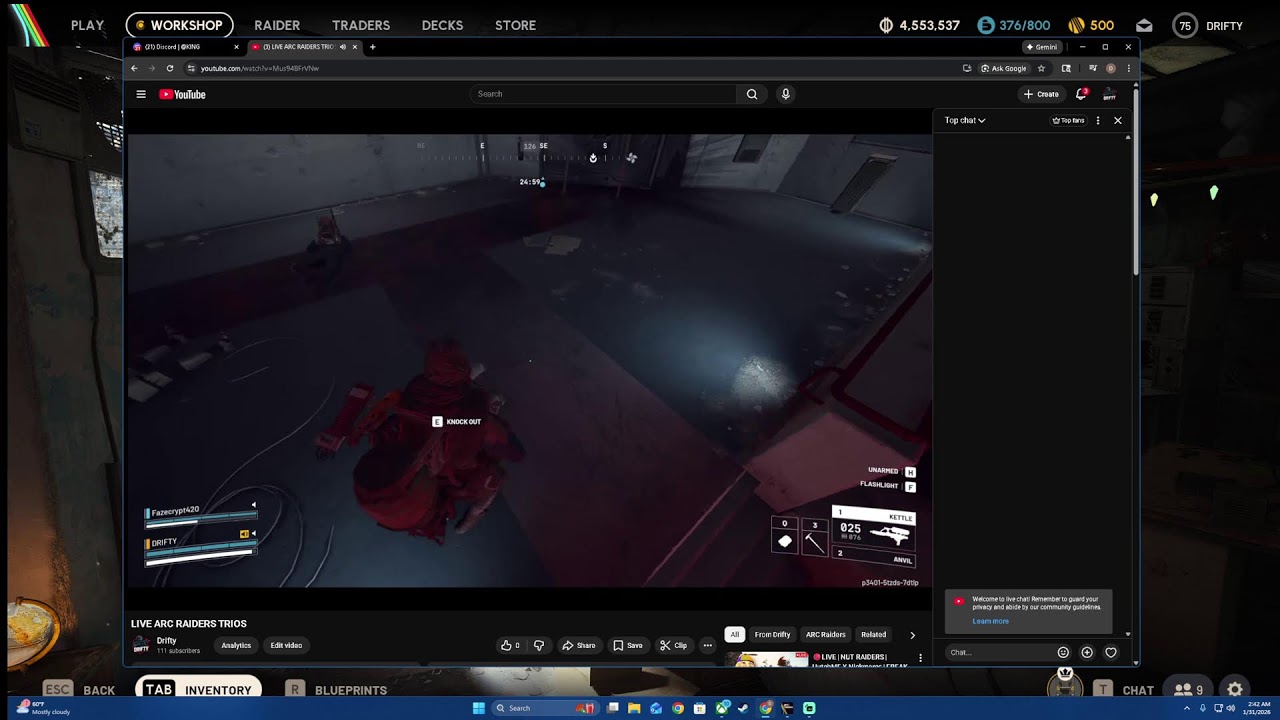Bookmark this page with the star icon
This screenshot has width=1280, height=720.
tap(1041, 68)
